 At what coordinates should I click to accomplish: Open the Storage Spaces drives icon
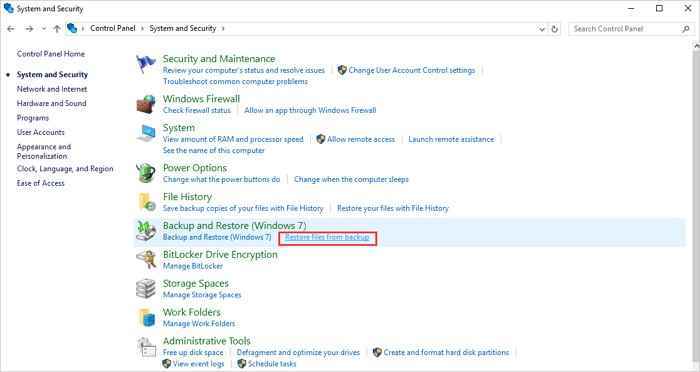coord(146,289)
